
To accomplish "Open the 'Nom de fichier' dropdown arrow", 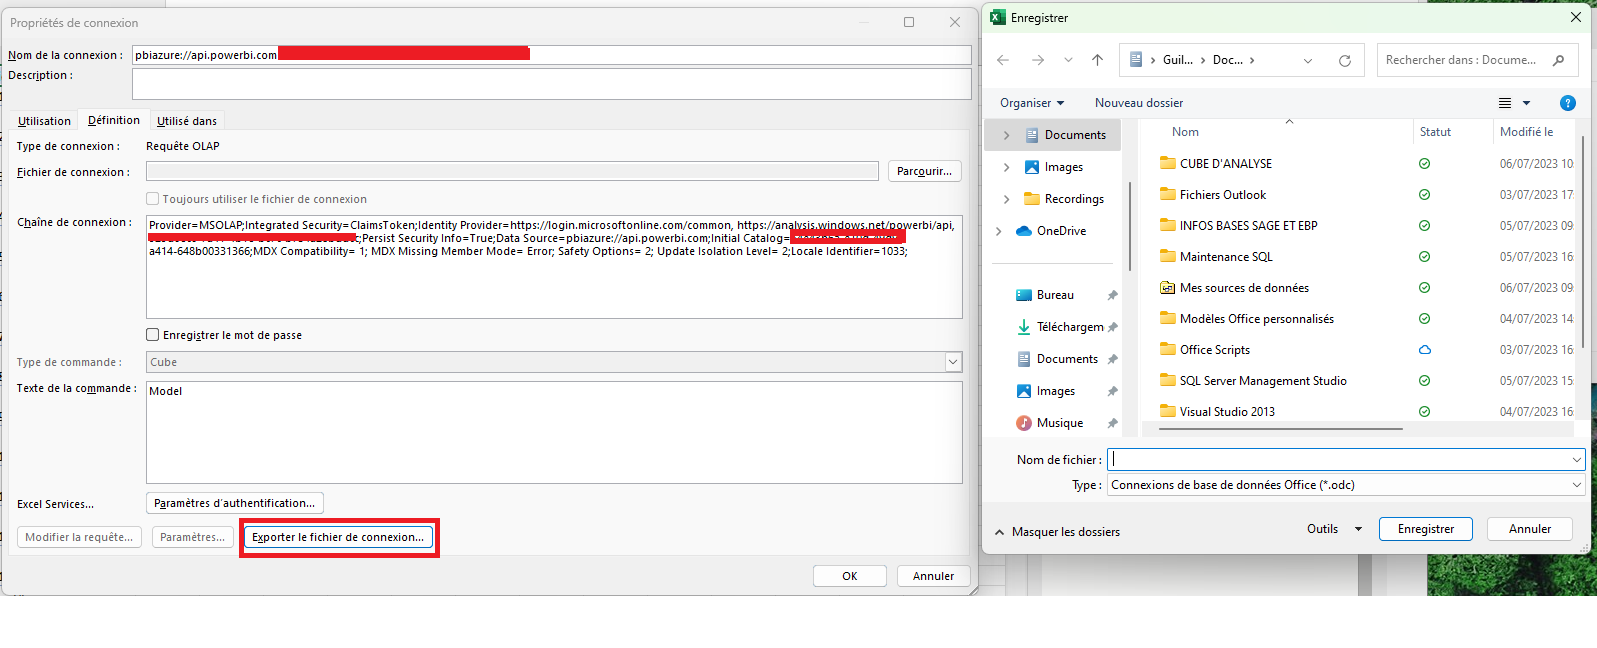I will (1577, 460).
